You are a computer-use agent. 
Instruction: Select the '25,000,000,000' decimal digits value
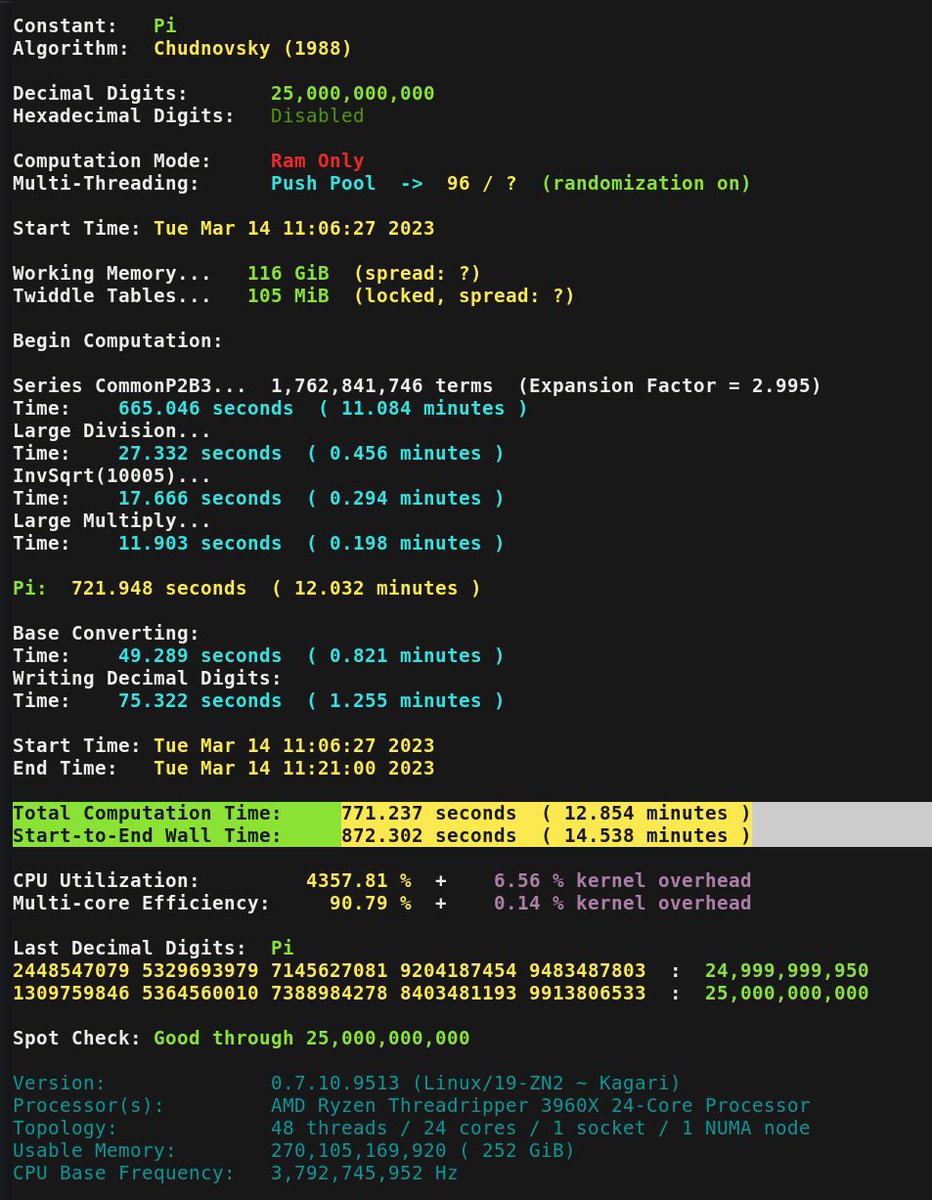click(x=352, y=93)
